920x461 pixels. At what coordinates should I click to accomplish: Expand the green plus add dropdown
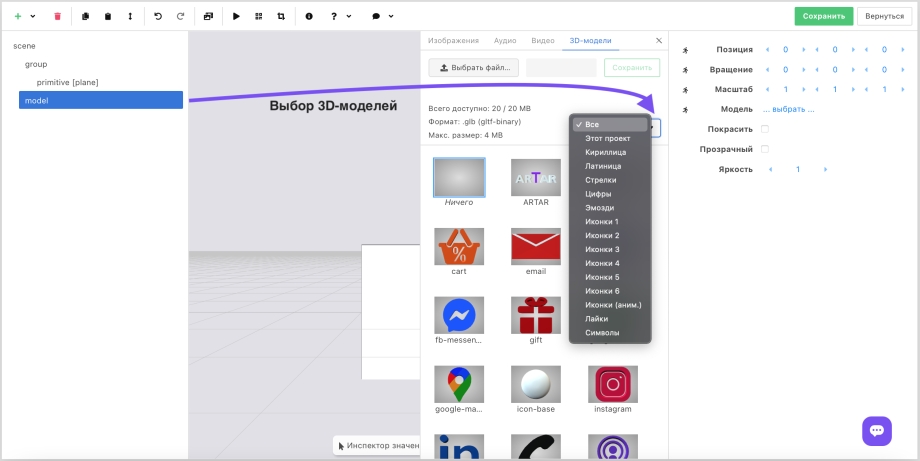(24, 16)
